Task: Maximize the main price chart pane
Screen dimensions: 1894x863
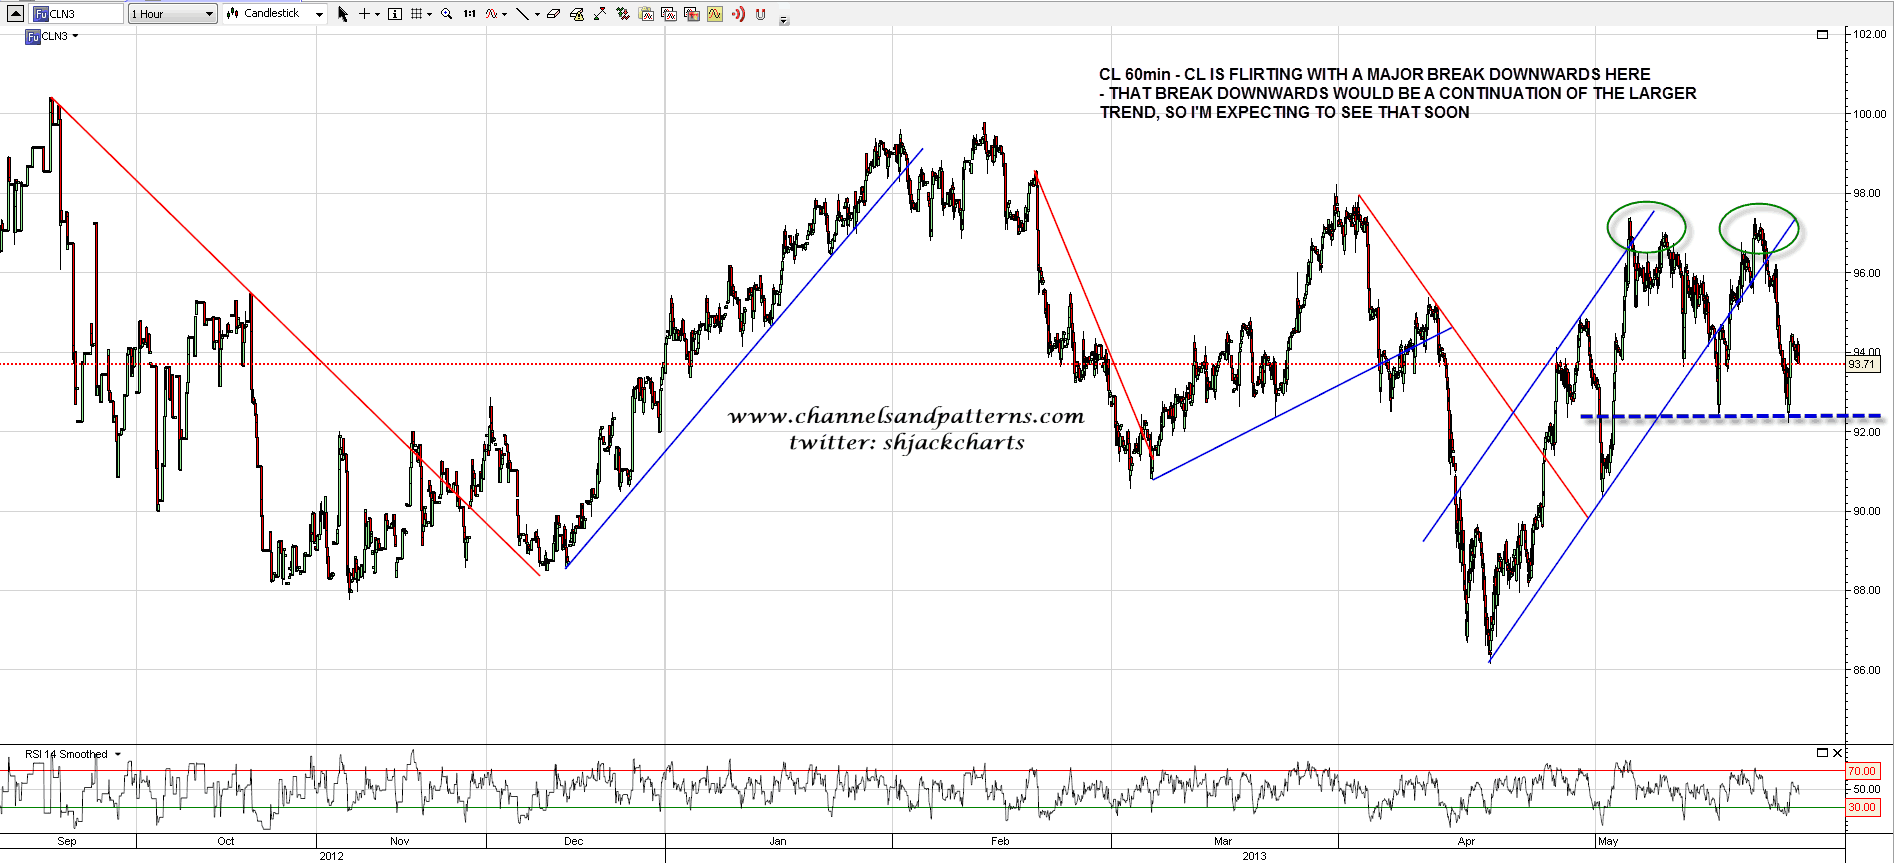Action: pyautogui.click(x=1822, y=34)
